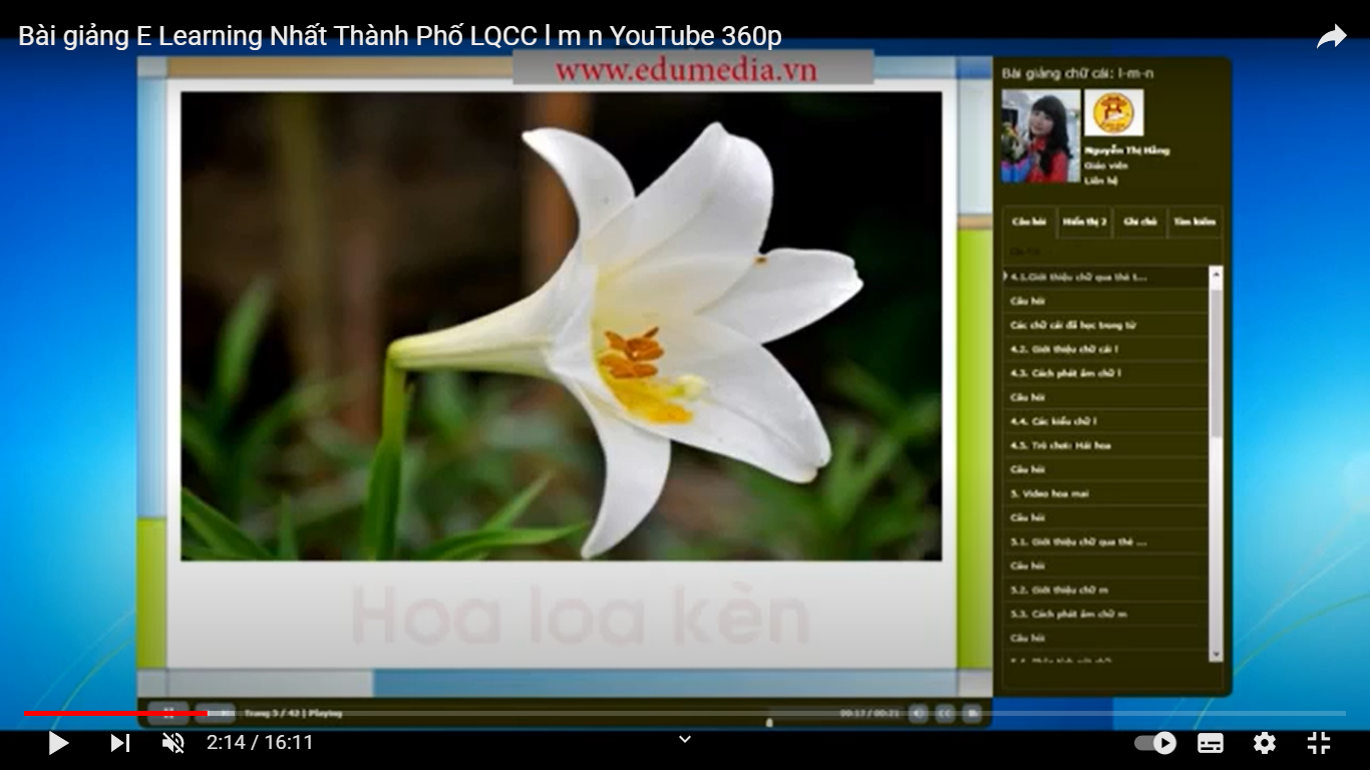Viewport: 1370px width, 770px height.
Task: Expand the chevron above player controls
Action: tap(685, 740)
